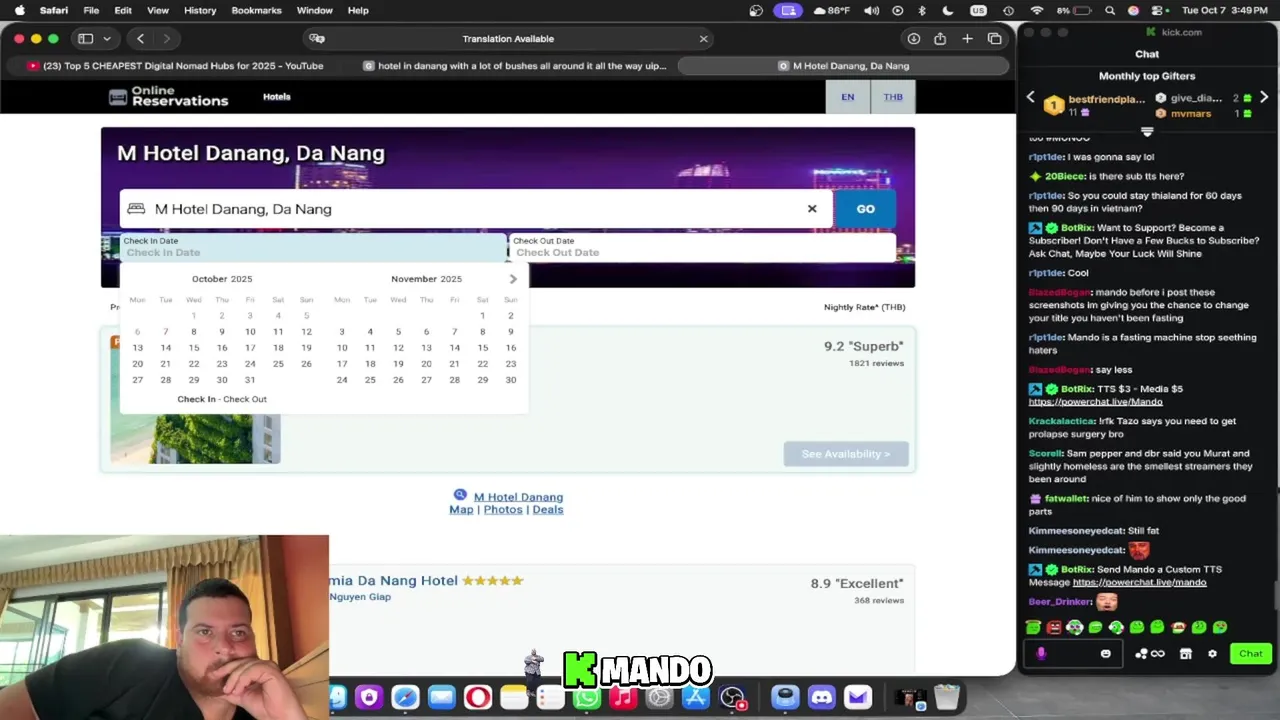The width and height of the screenshot is (1280, 720).
Task: Clear the M Hotel Danang search field
Action: 812,209
